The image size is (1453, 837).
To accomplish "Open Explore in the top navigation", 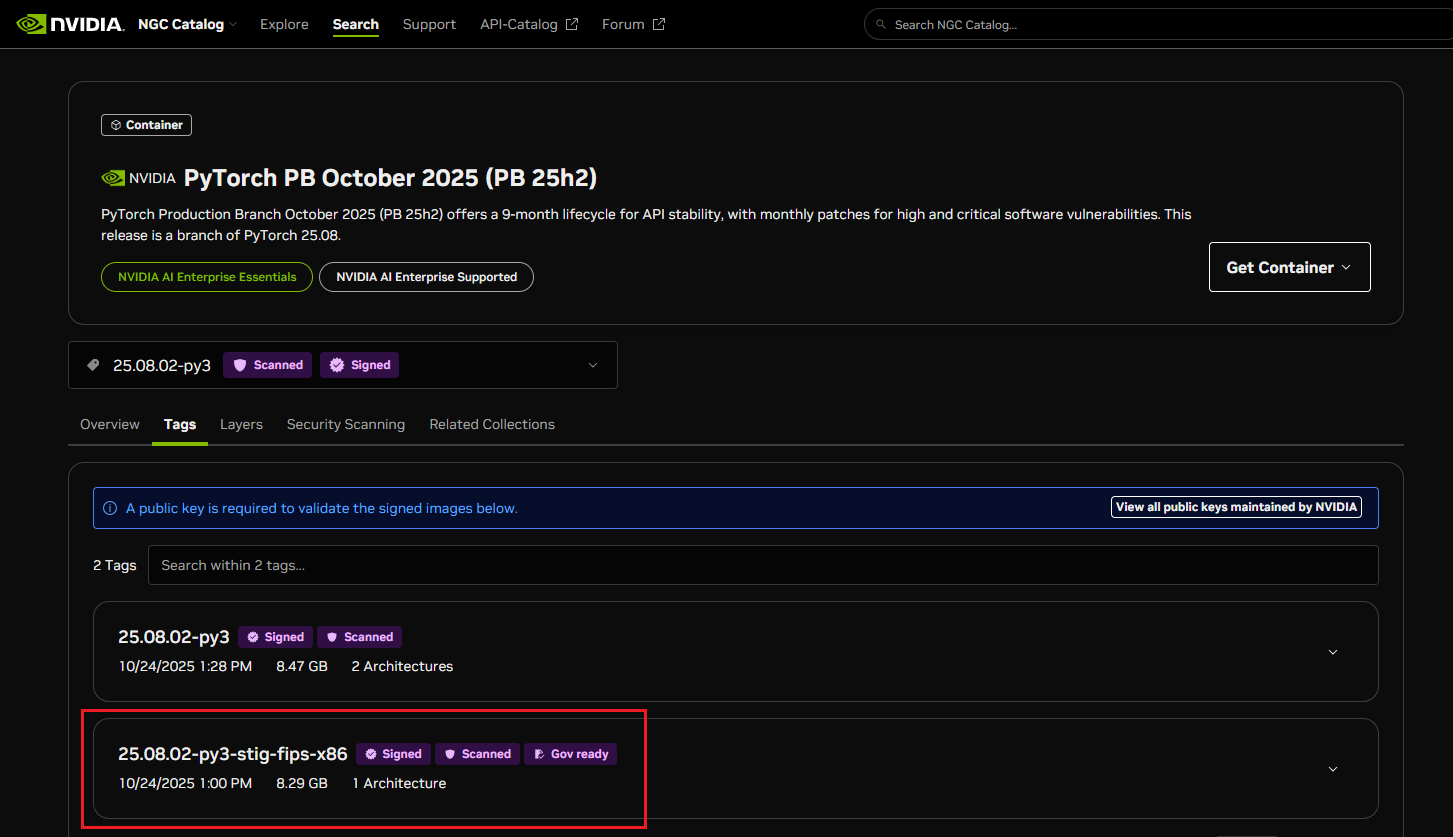I will point(284,24).
